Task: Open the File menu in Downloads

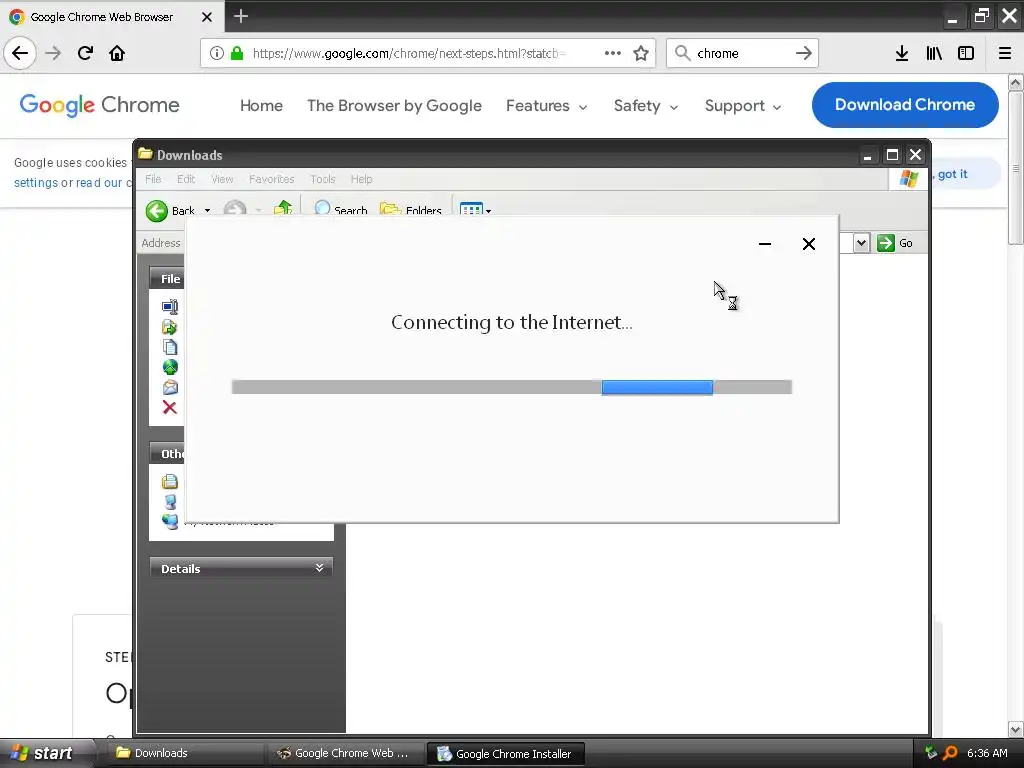Action: pyautogui.click(x=153, y=179)
